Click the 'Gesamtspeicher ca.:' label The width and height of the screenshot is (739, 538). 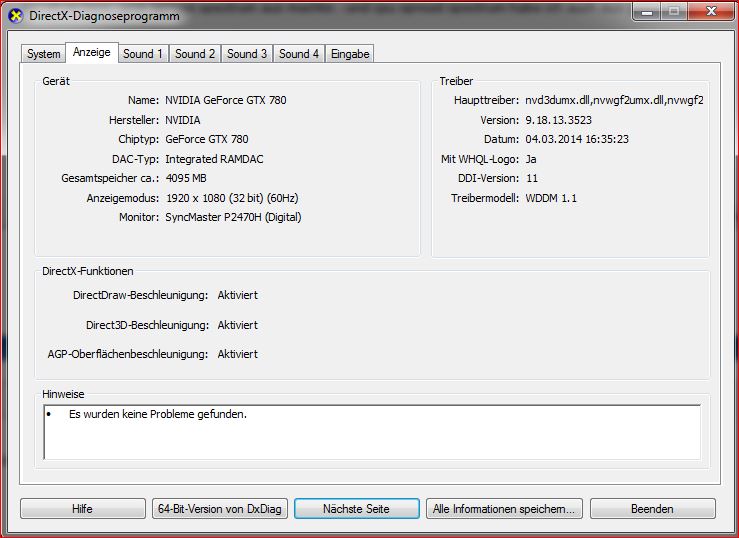[x=110, y=179]
